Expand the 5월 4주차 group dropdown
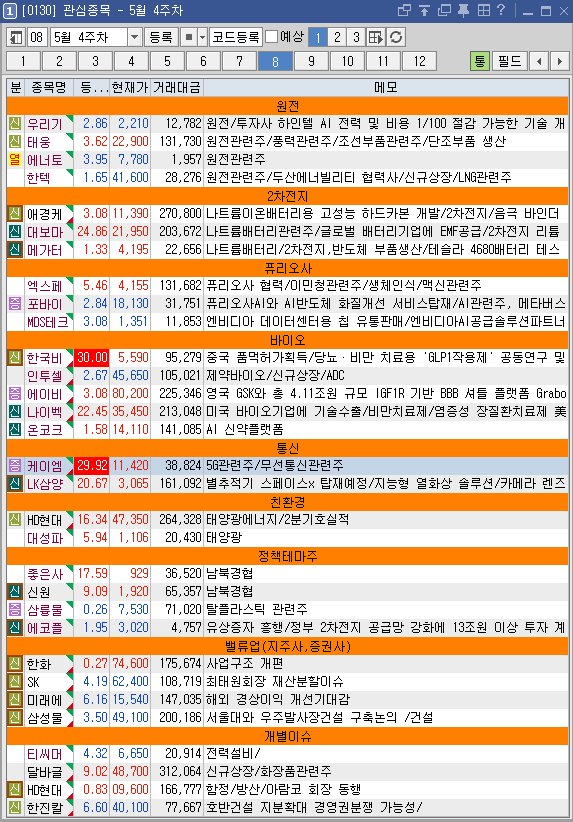Viewport: 573px width, 822px height. point(134,37)
